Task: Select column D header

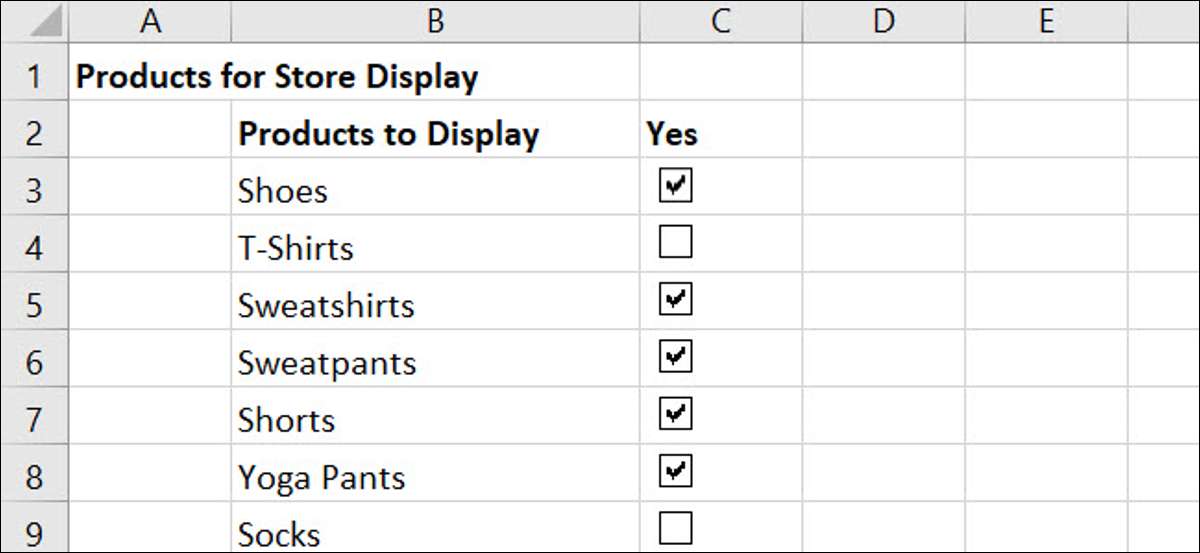Action: click(883, 22)
